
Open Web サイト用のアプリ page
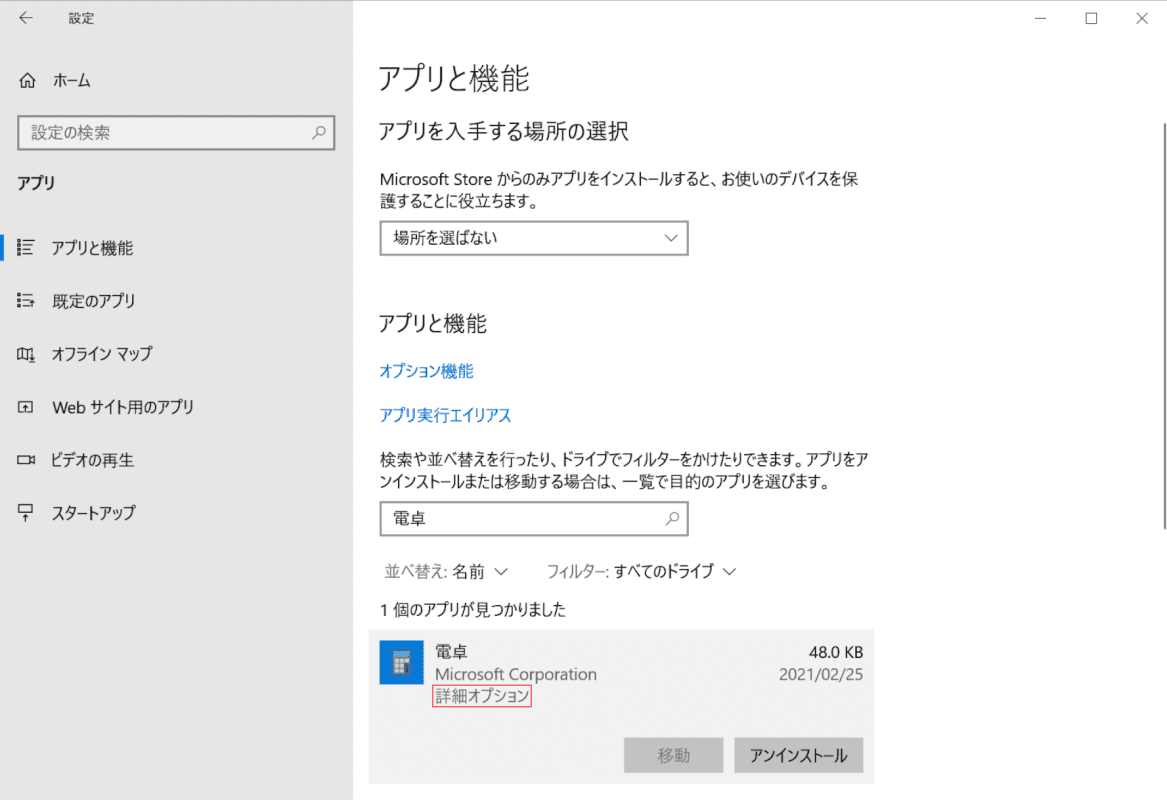[123, 407]
